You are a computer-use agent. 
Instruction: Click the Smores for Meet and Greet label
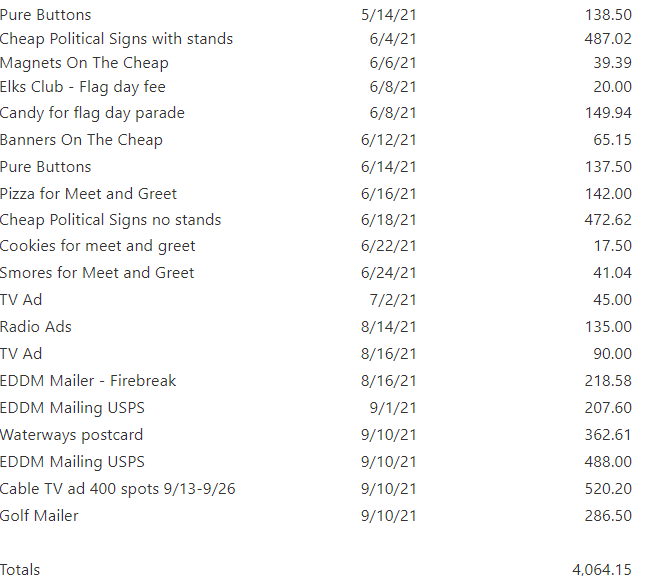tap(97, 273)
